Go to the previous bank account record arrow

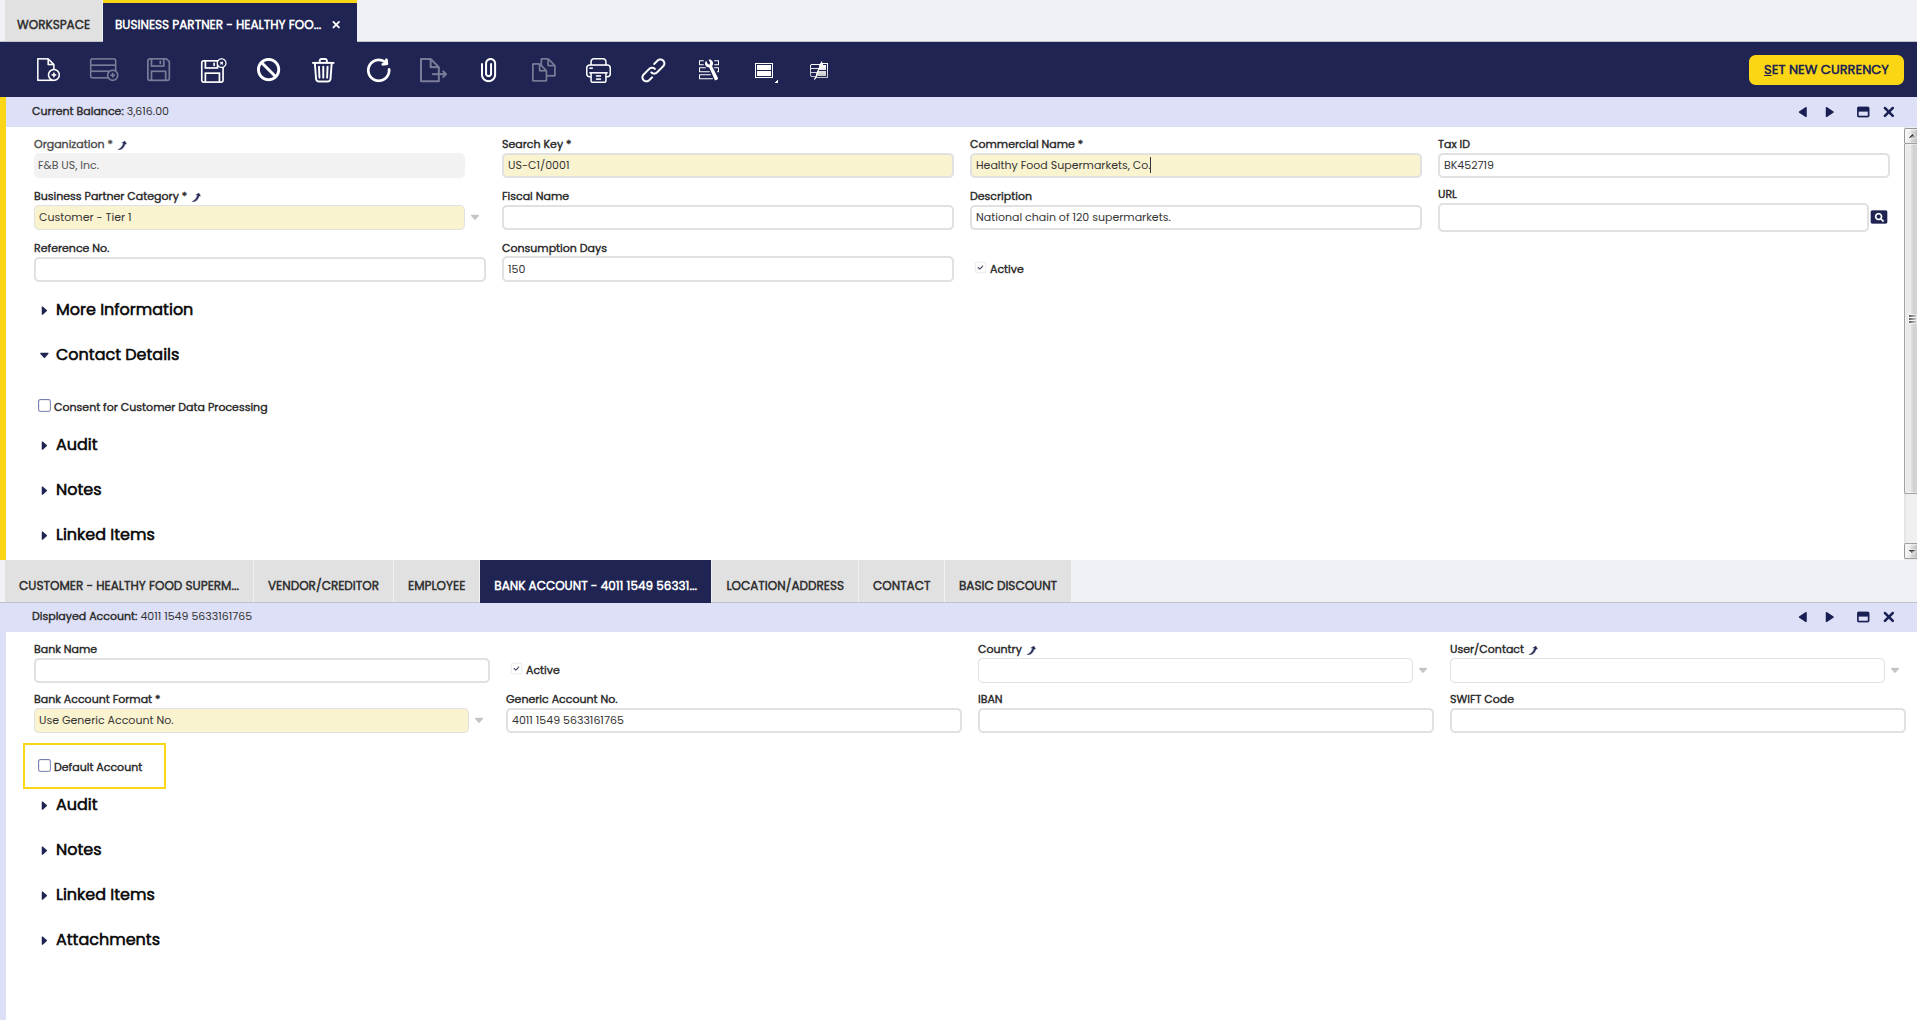pyautogui.click(x=1803, y=617)
